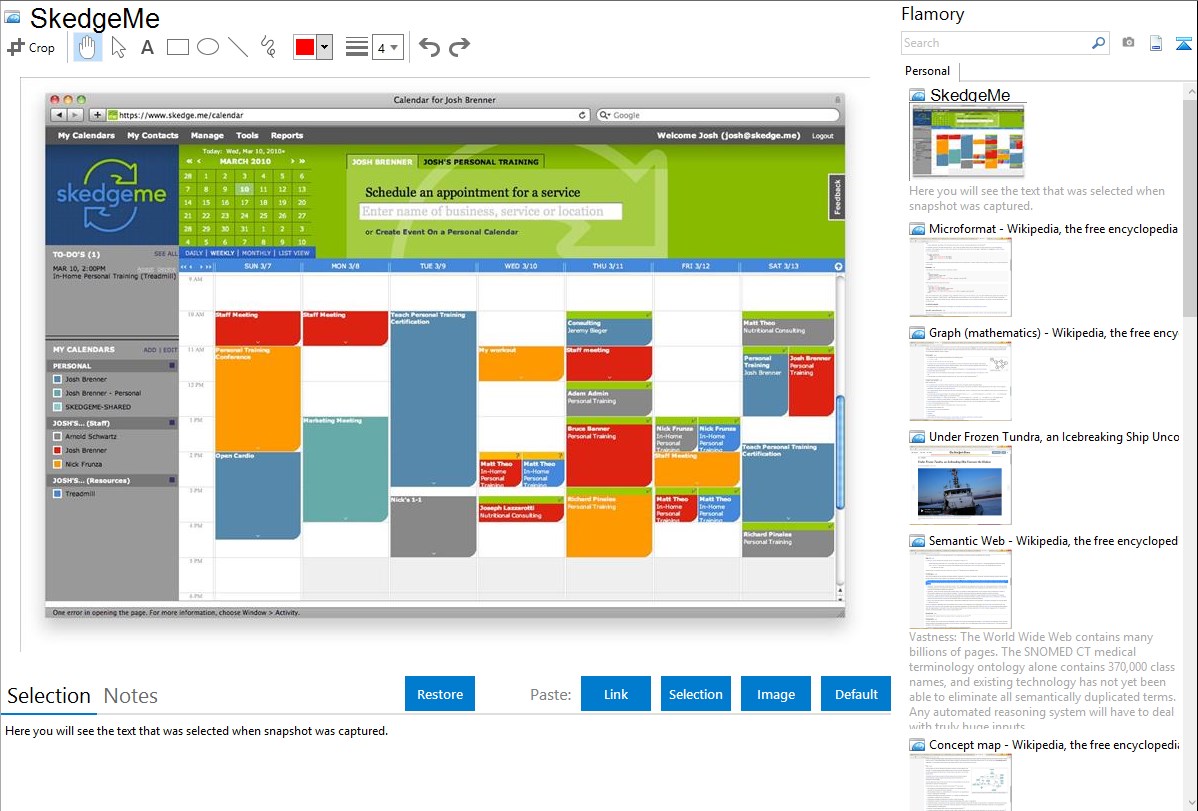Click the search magnifier icon
The width and height of the screenshot is (1198, 811).
click(1098, 43)
